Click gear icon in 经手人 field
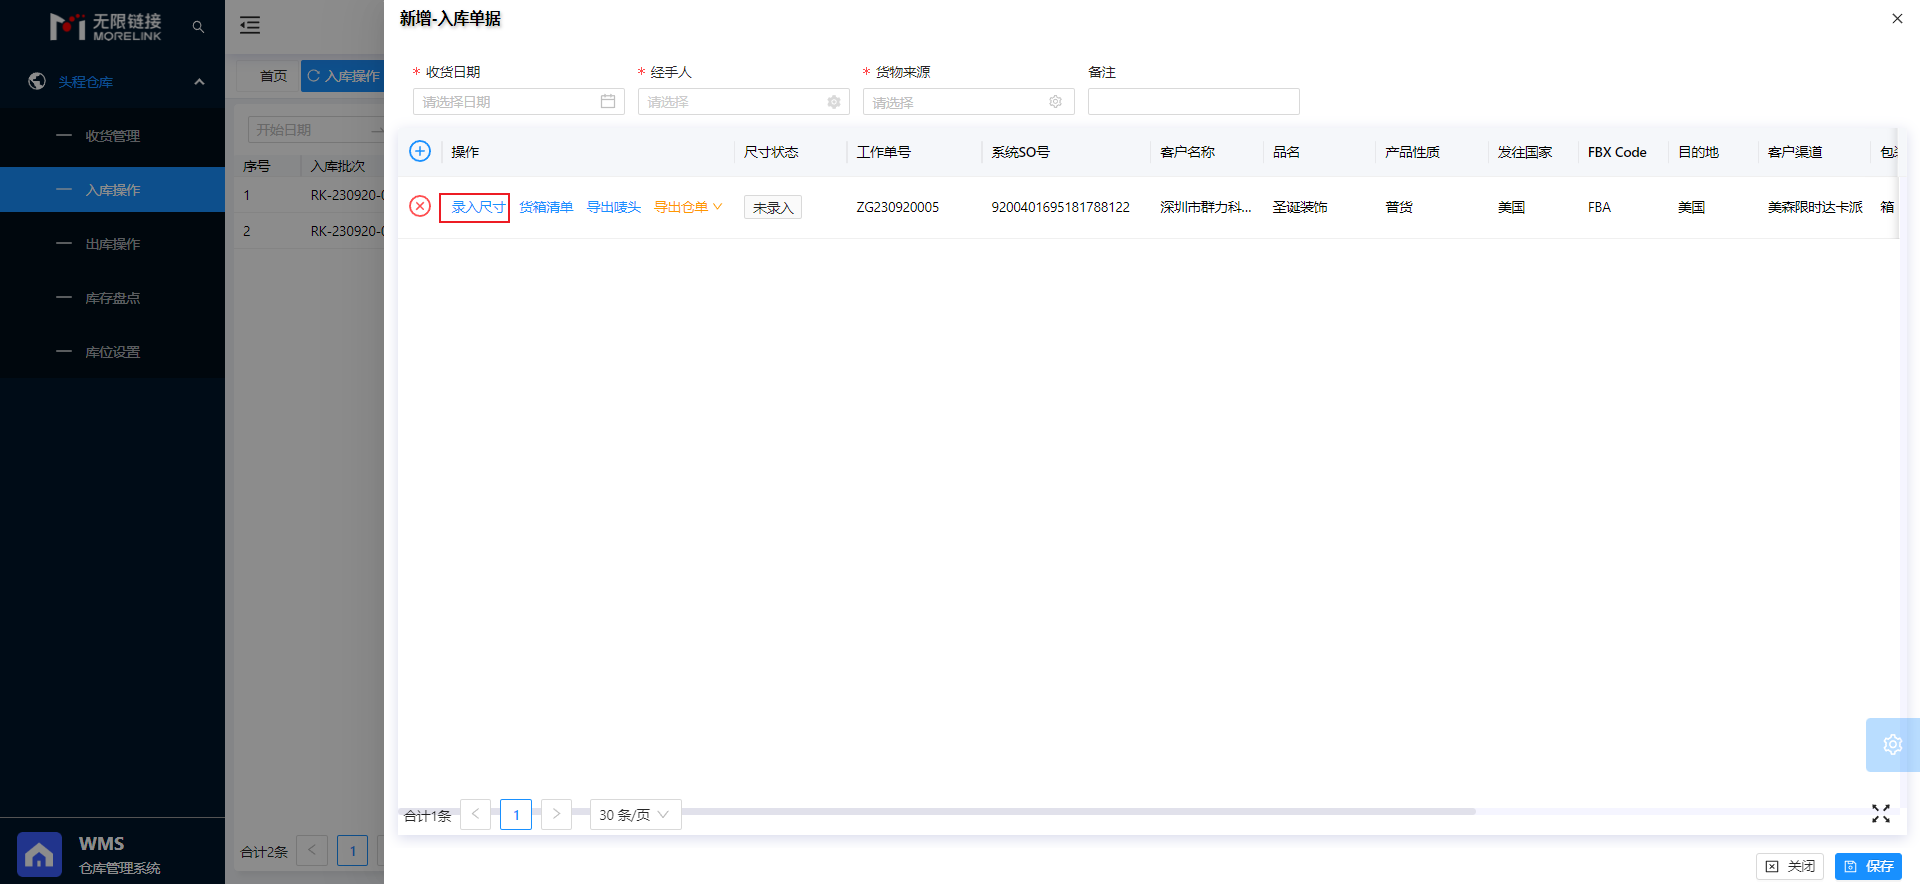This screenshot has width=1920, height=884. (x=834, y=102)
